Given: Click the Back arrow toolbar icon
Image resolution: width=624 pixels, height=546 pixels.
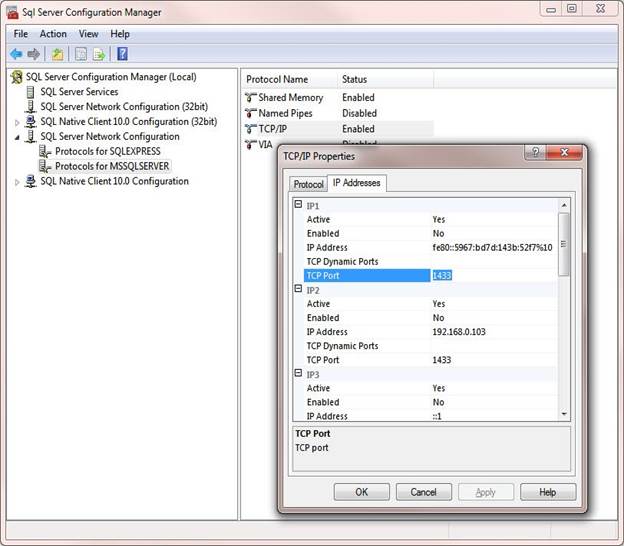Looking at the screenshot, I should 16,54.
